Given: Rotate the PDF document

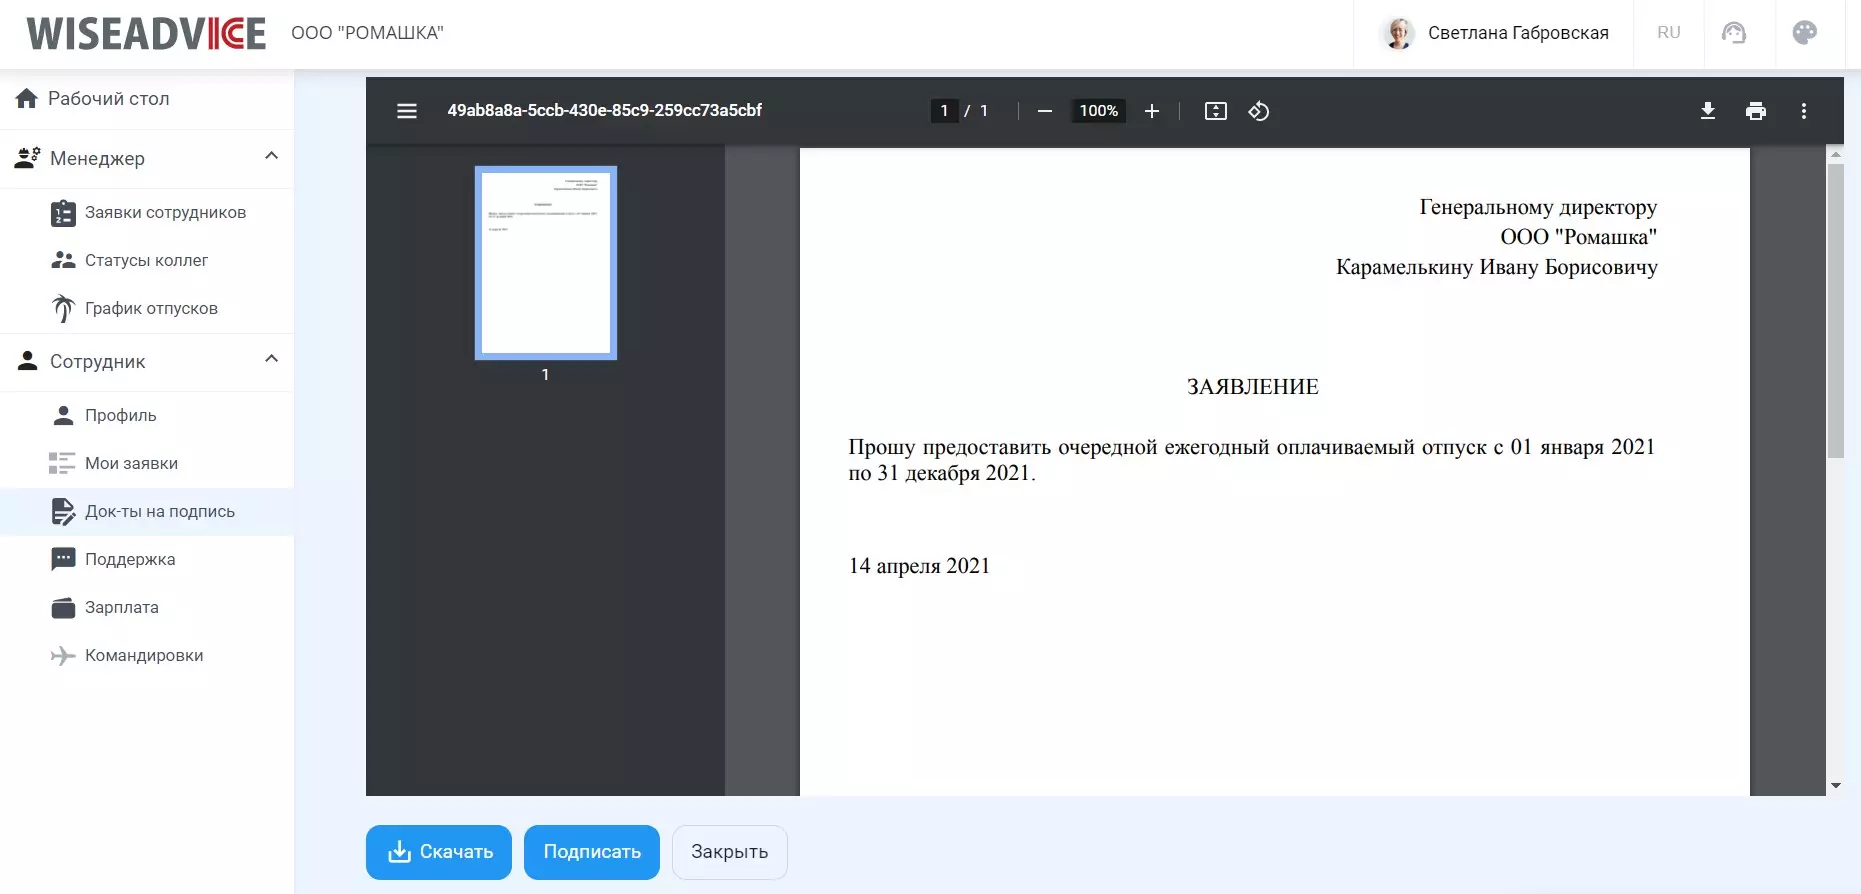Looking at the screenshot, I should (x=1259, y=111).
